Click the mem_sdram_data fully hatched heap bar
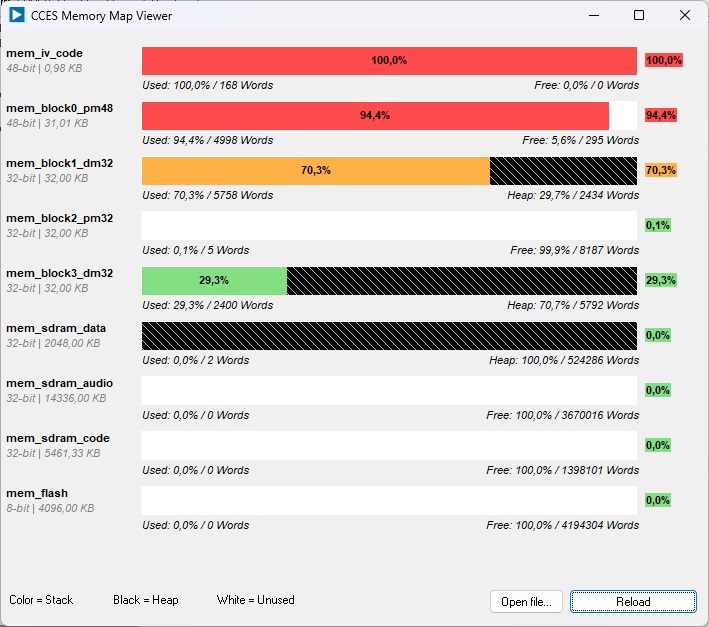 pos(389,336)
